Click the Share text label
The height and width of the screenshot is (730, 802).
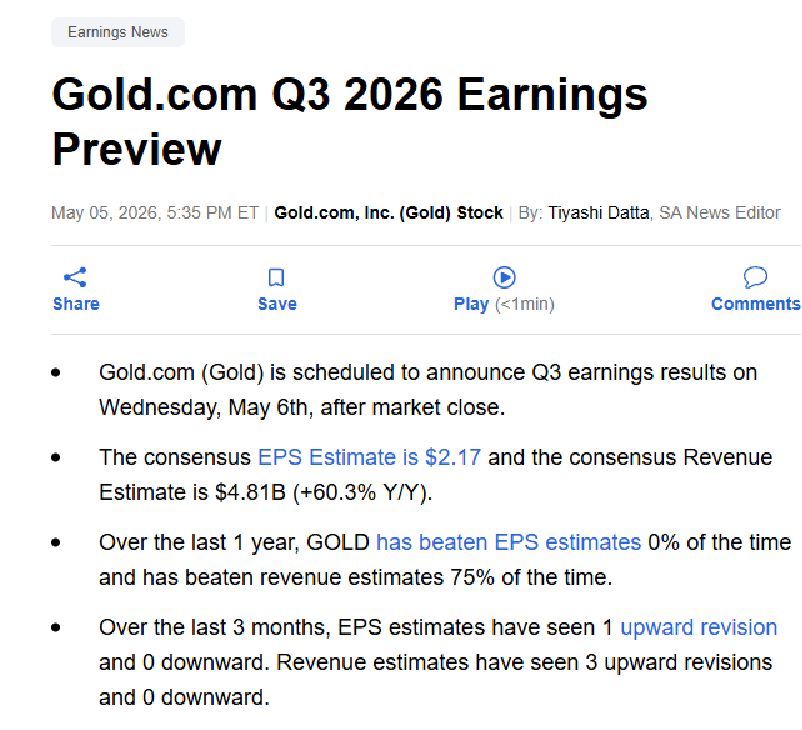pyautogui.click(x=76, y=304)
